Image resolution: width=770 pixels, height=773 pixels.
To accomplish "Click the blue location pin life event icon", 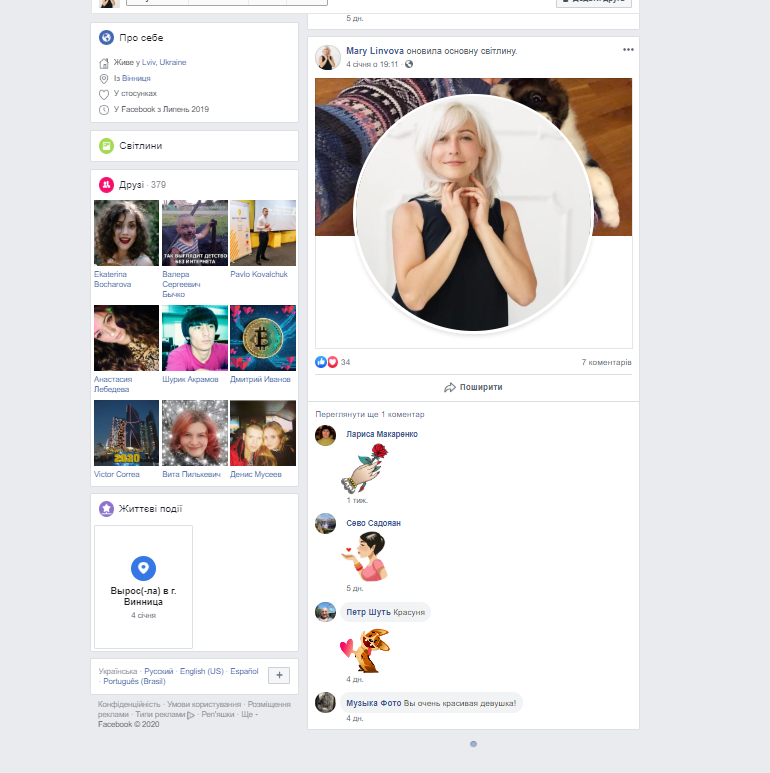I will pyautogui.click(x=143, y=568).
